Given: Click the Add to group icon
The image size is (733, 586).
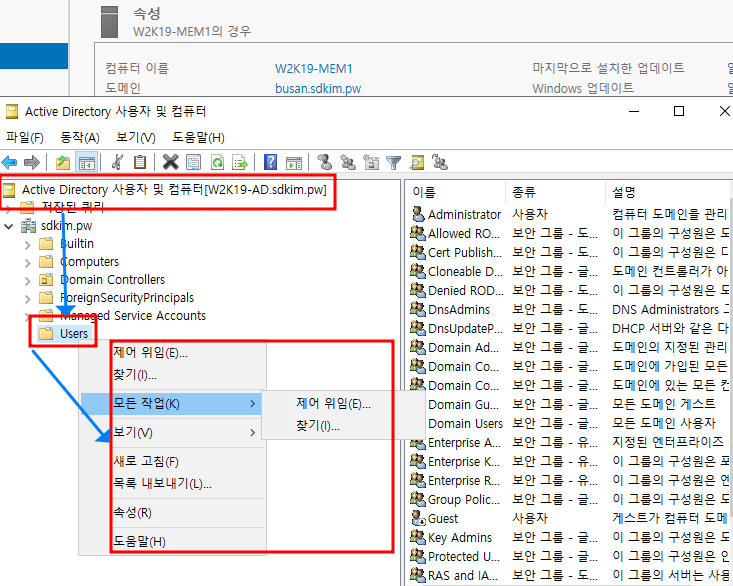Looking at the screenshot, I should point(440,163).
